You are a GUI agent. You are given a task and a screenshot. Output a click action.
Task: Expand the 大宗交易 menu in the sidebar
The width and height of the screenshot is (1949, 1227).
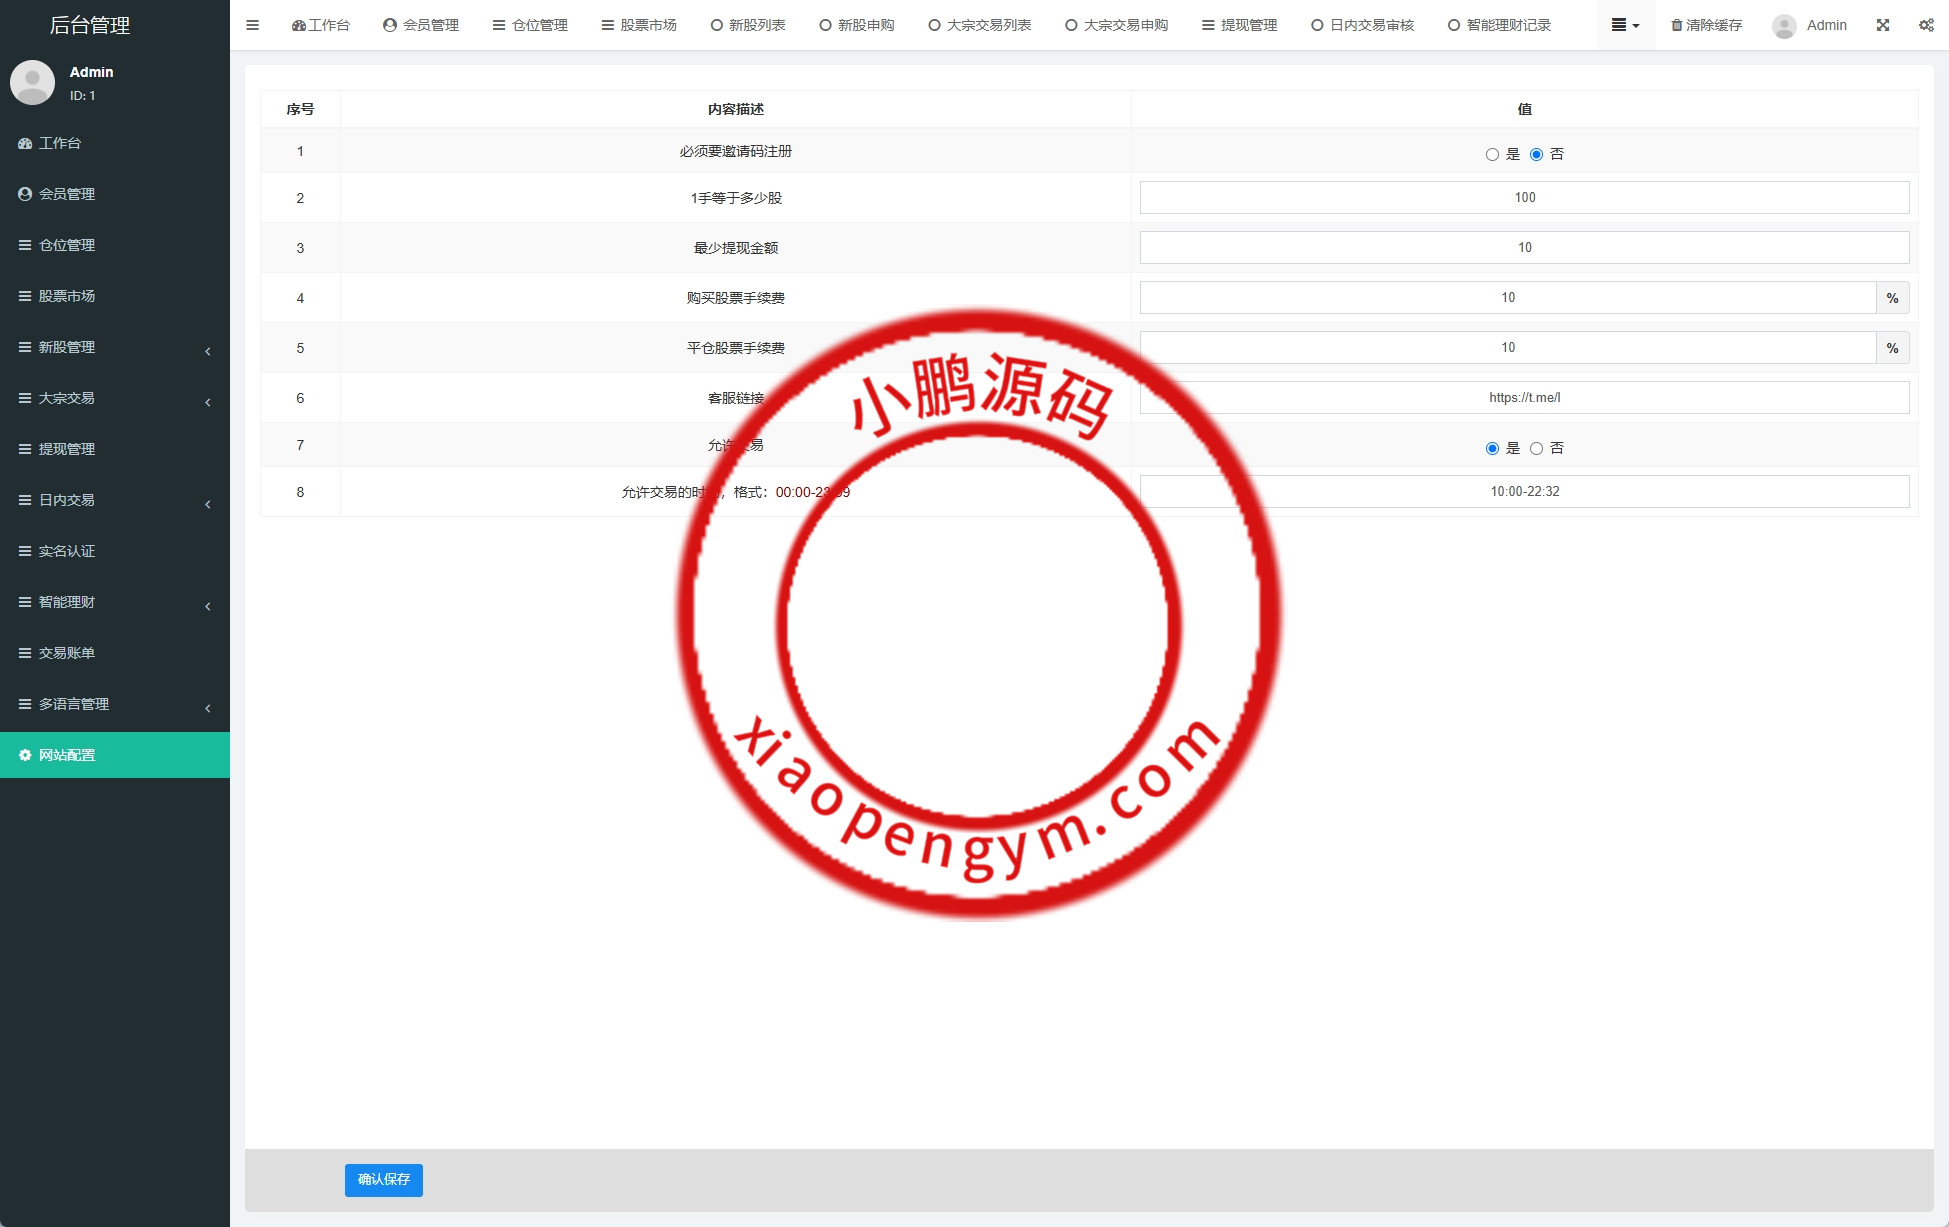coord(68,397)
